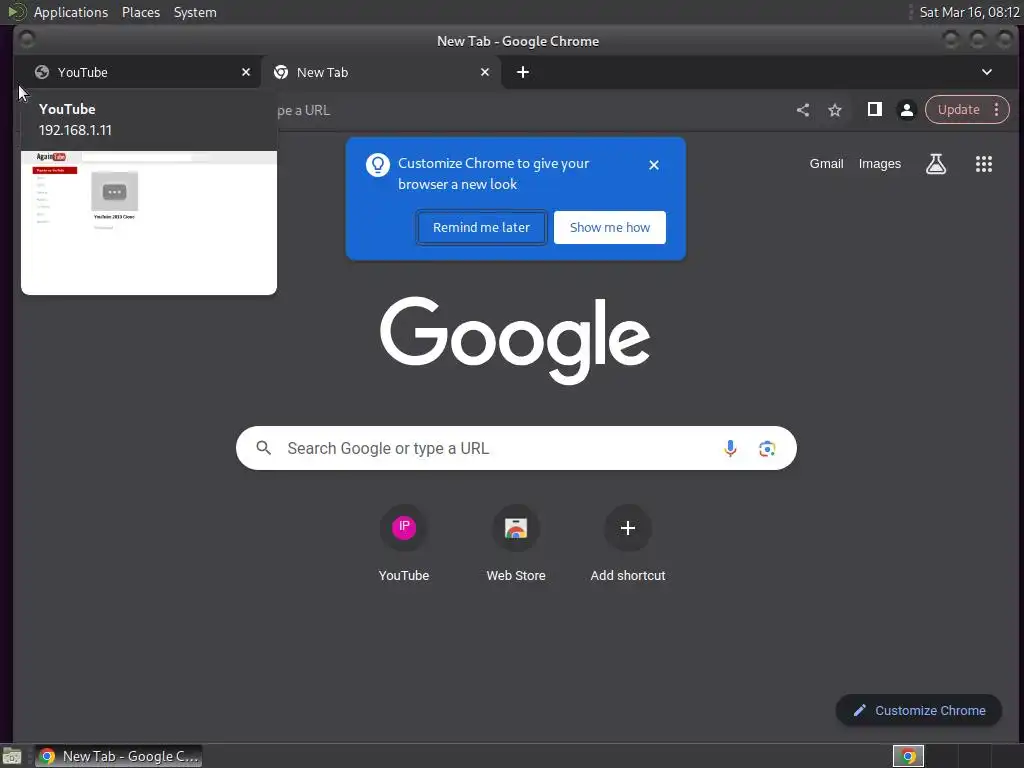Click the Customize Chrome button
This screenshot has height=768, width=1024.
[919, 711]
